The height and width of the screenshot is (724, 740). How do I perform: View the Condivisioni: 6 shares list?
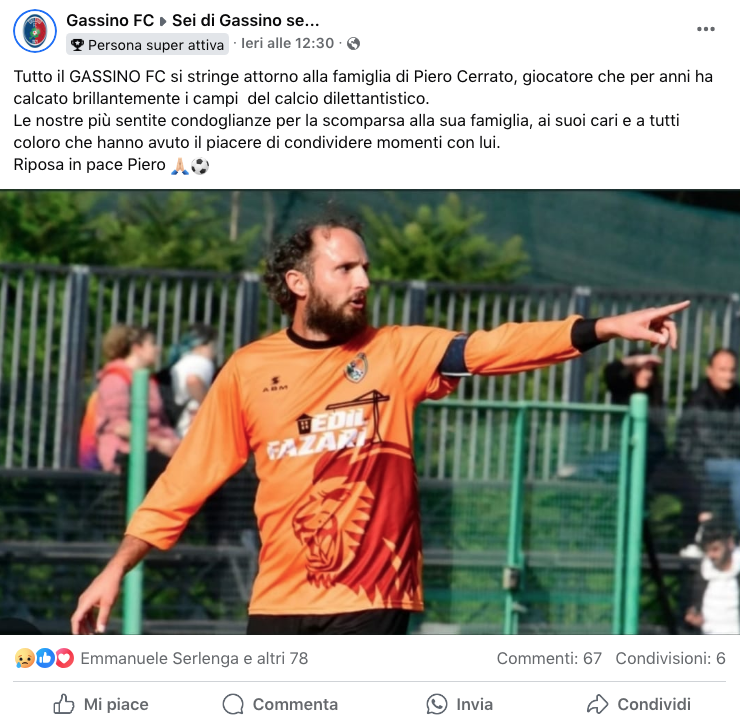670,658
